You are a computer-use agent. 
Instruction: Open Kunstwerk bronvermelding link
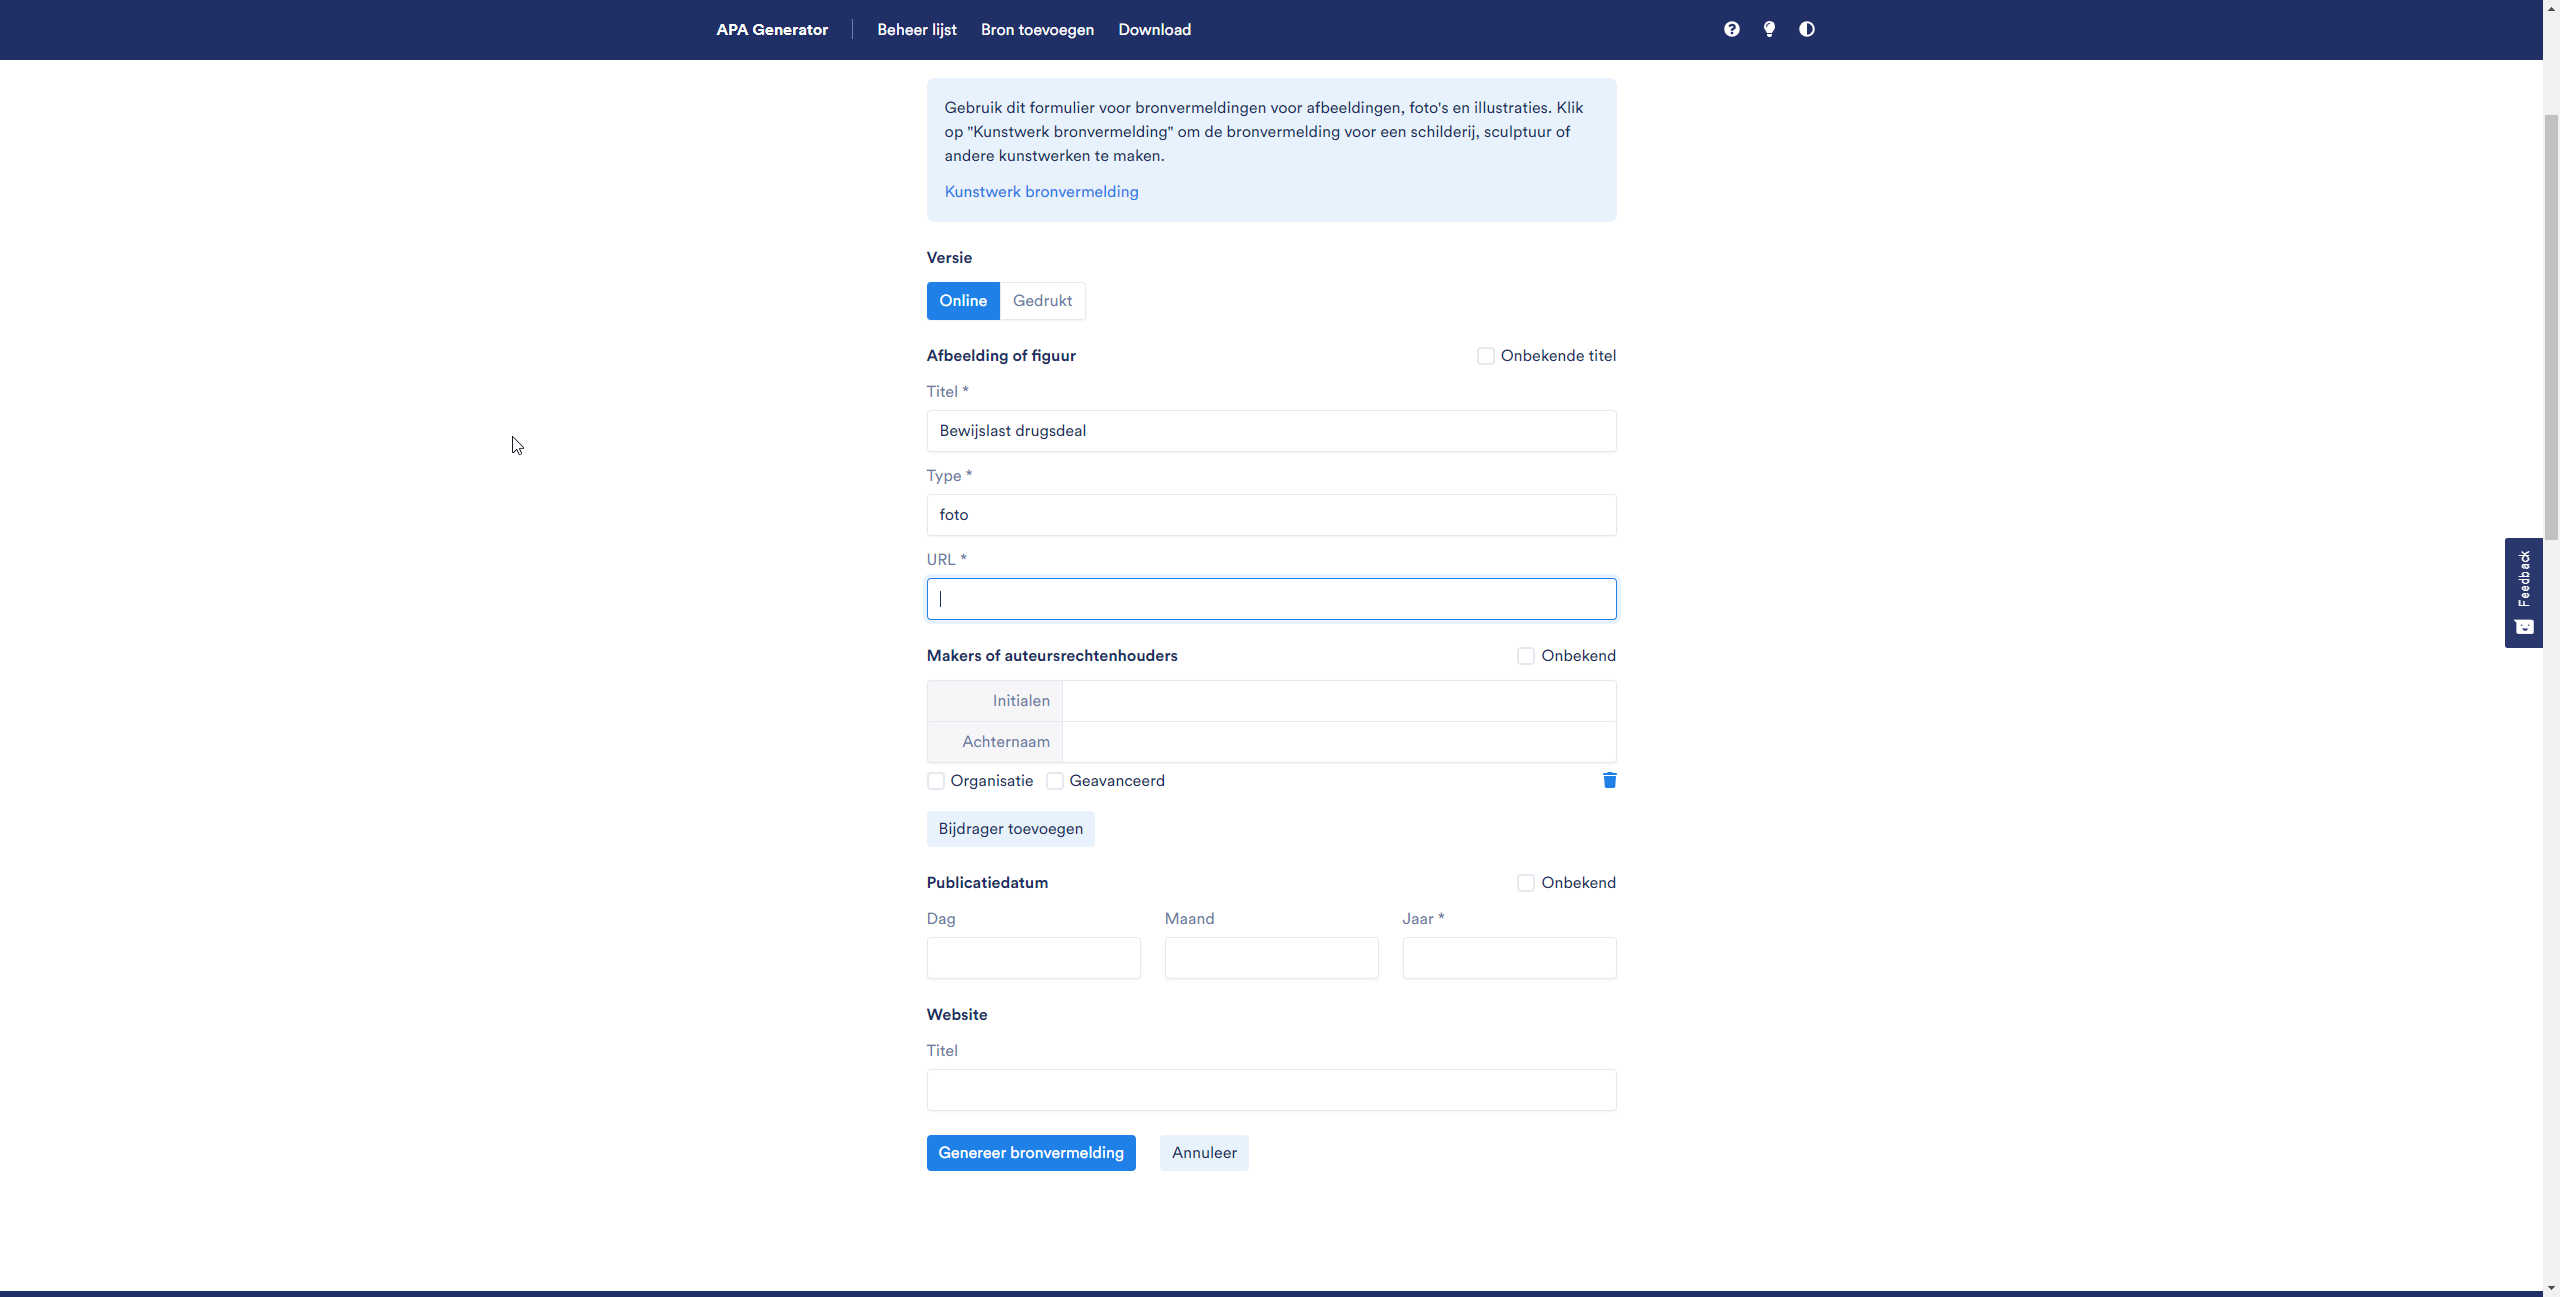coord(1041,192)
